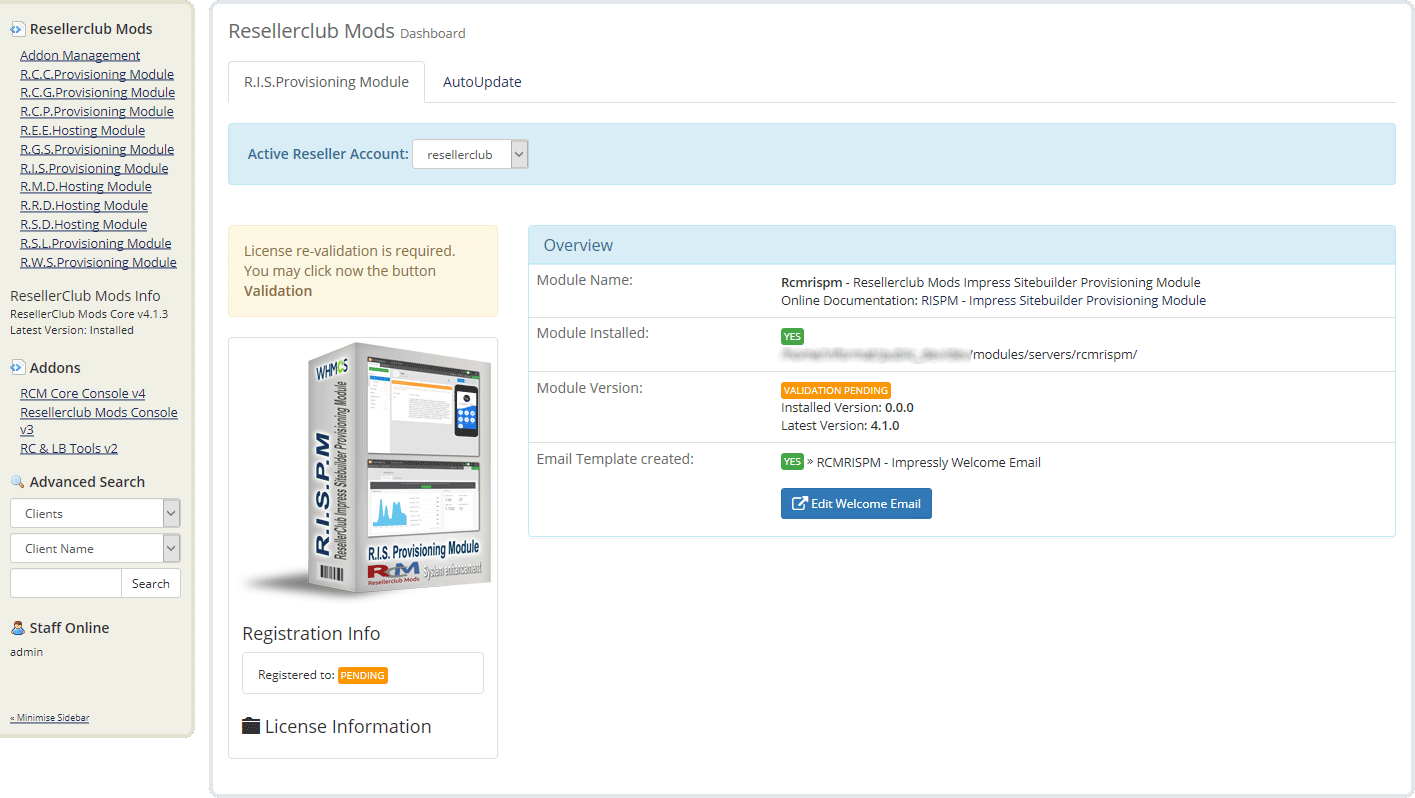Viewport: 1415px width, 798px height.
Task: Click the Staff Online user icon
Action: (17, 628)
